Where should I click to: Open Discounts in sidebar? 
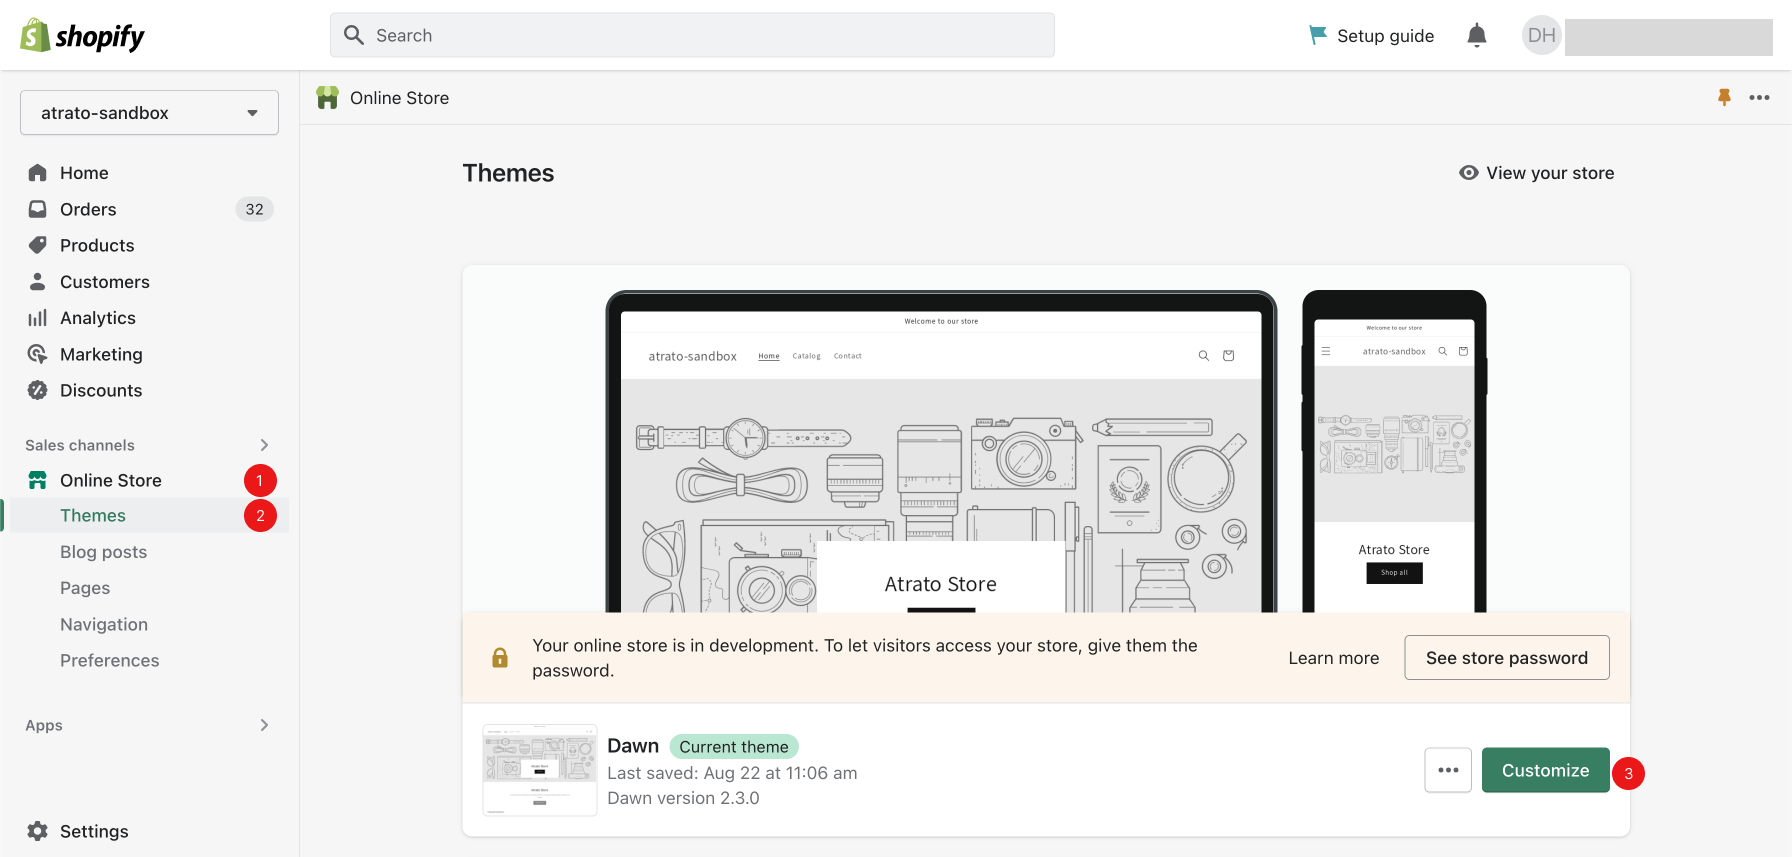pyautogui.click(x=101, y=390)
